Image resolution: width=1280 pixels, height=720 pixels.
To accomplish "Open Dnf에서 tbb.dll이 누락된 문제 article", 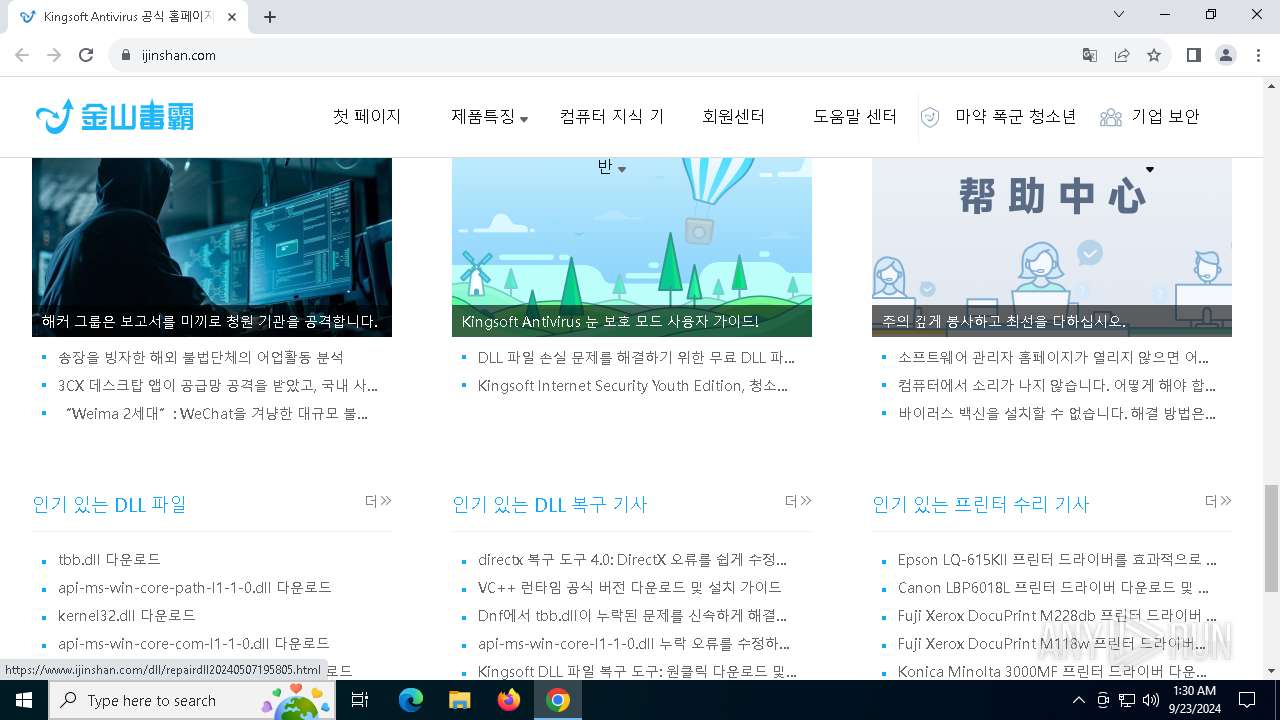I will click(x=632, y=615).
